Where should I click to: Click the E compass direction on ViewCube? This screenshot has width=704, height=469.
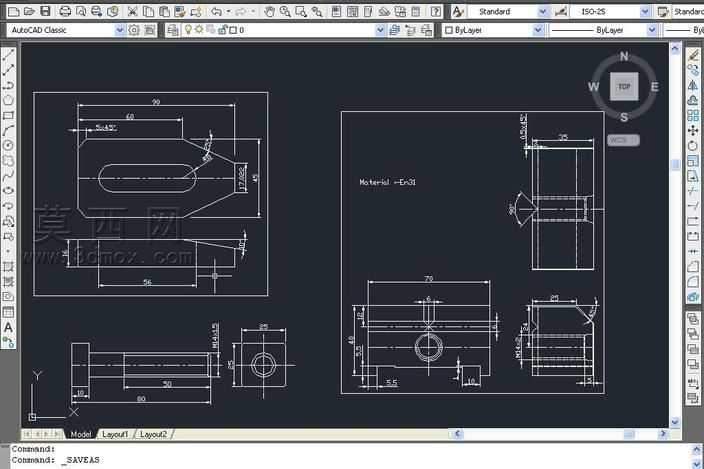655,87
